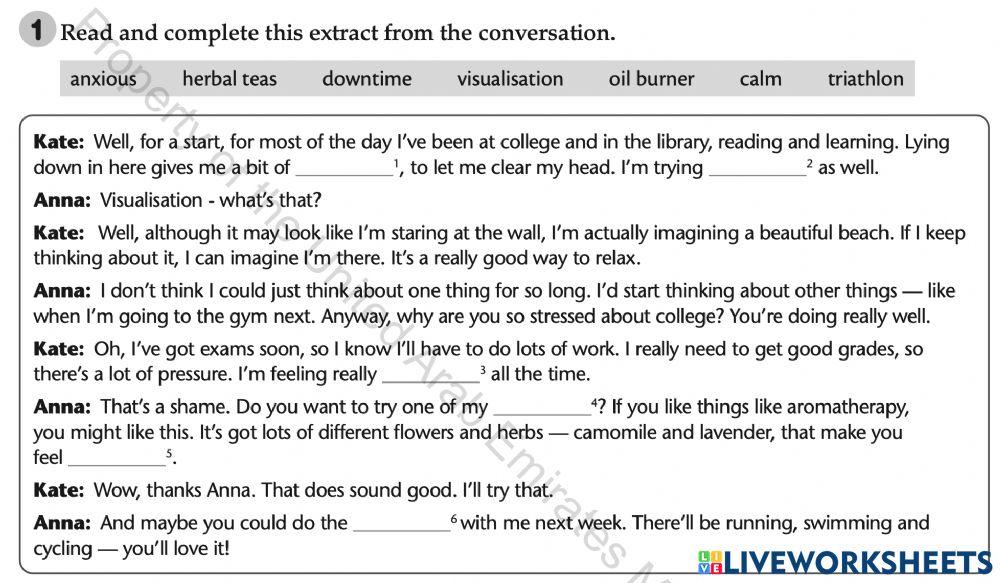The width and height of the screenshot is (1000, 583).
Task: Click the "Read and complete this extract" instruction
Action: [x=337, y=33]
